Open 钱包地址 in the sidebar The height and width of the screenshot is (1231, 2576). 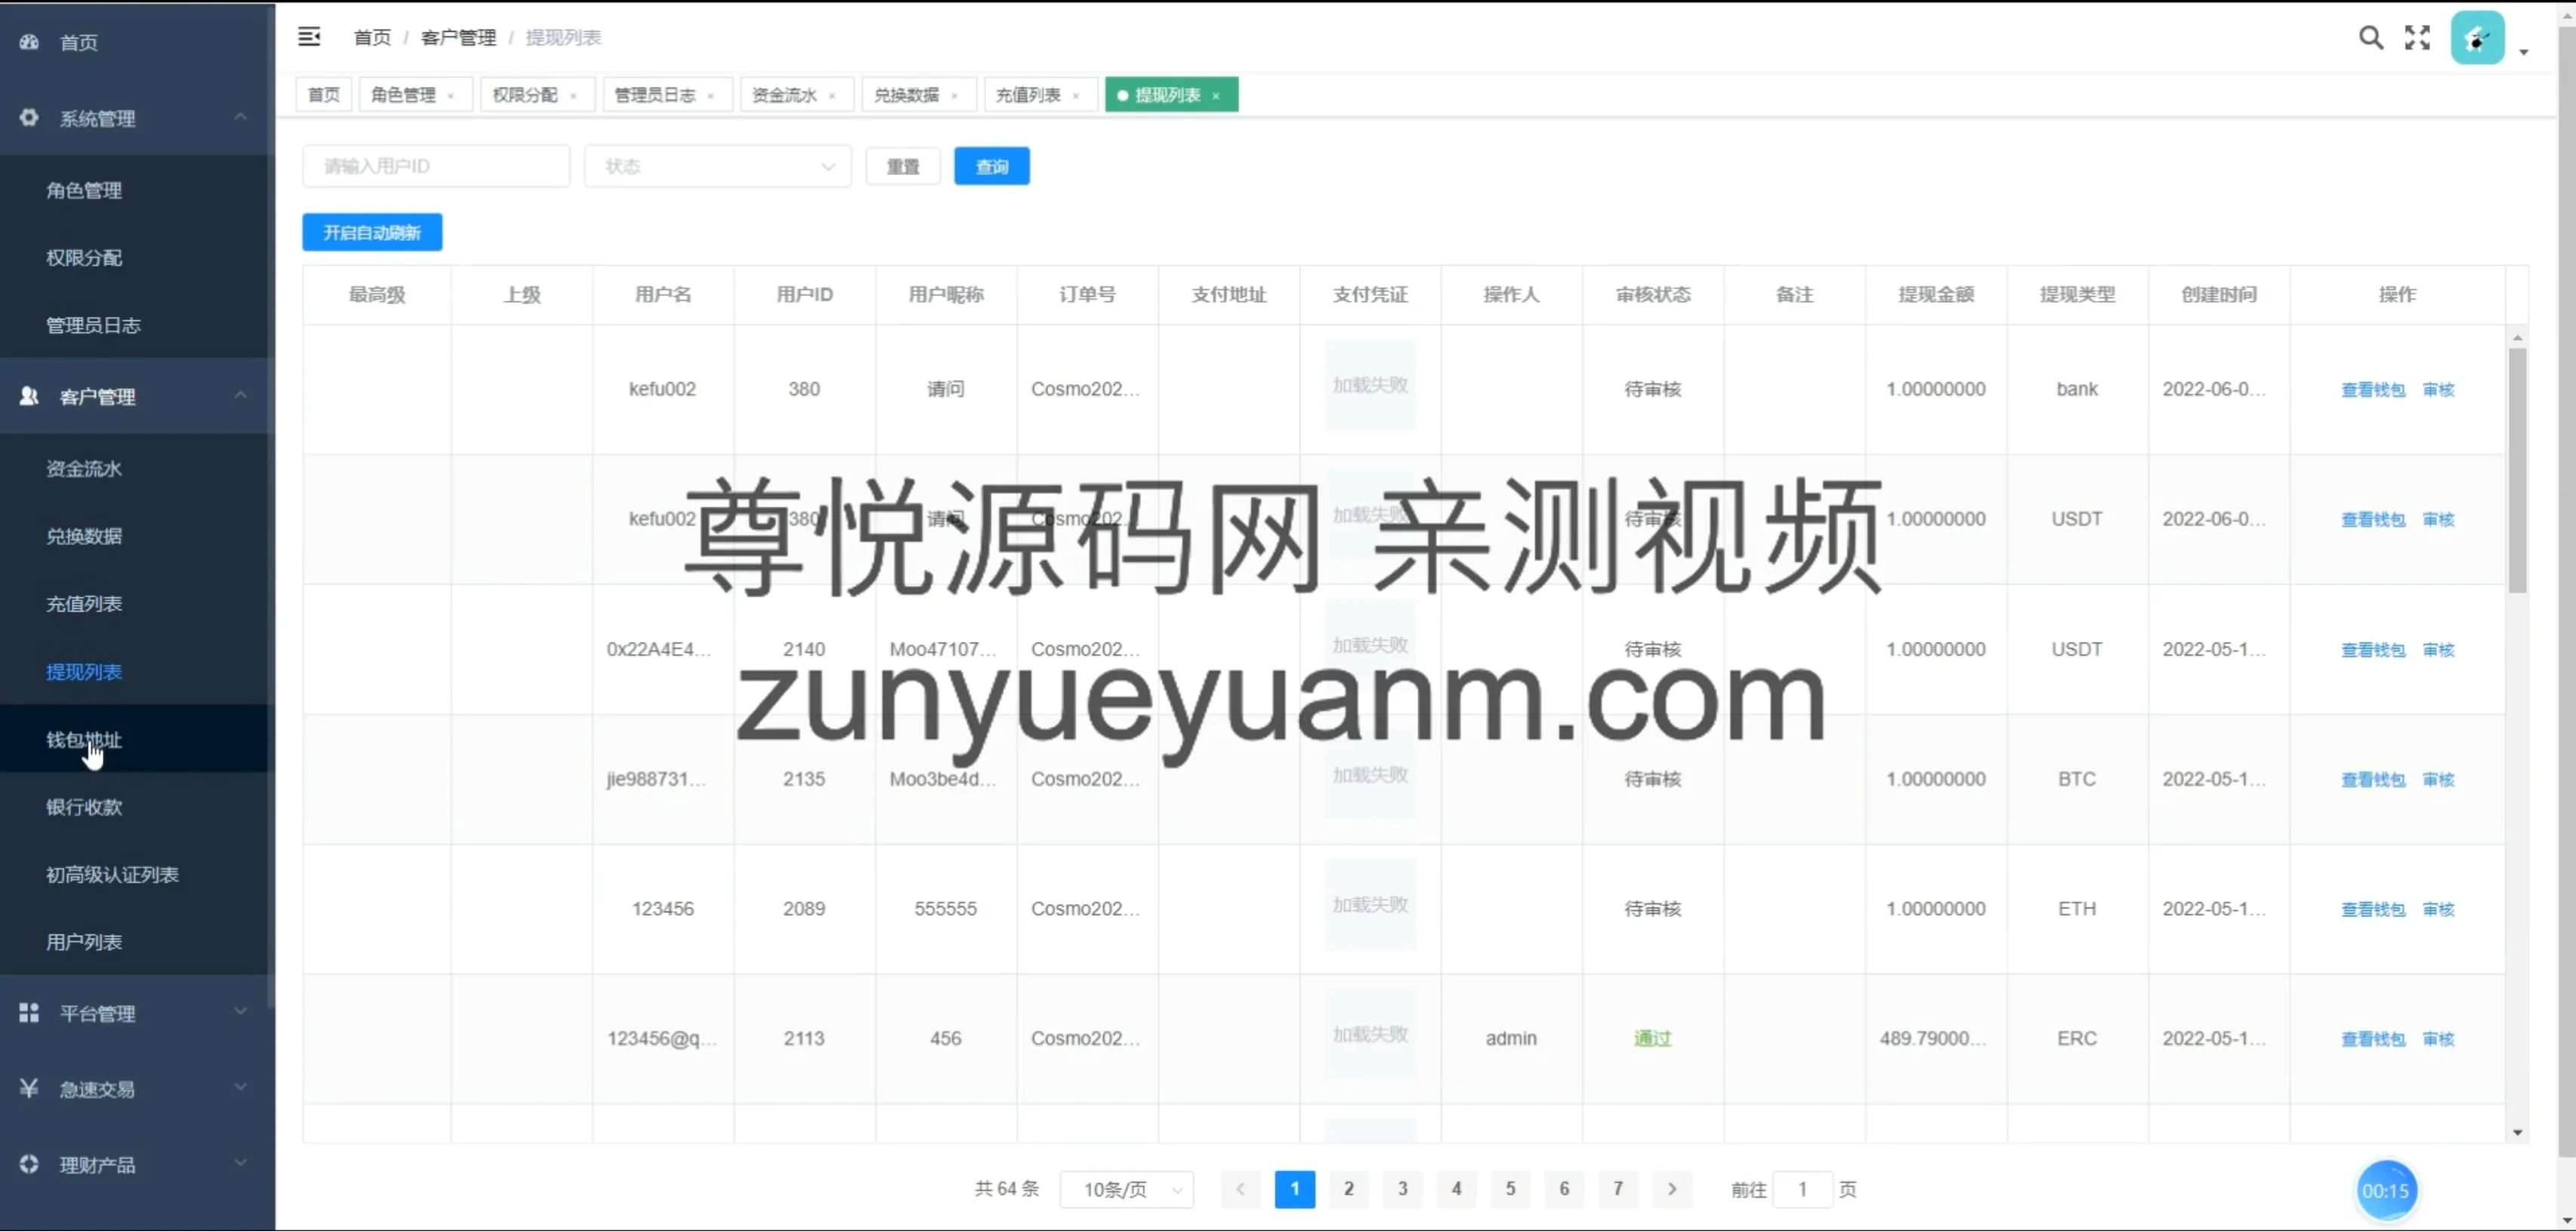(x=84, y=740)
